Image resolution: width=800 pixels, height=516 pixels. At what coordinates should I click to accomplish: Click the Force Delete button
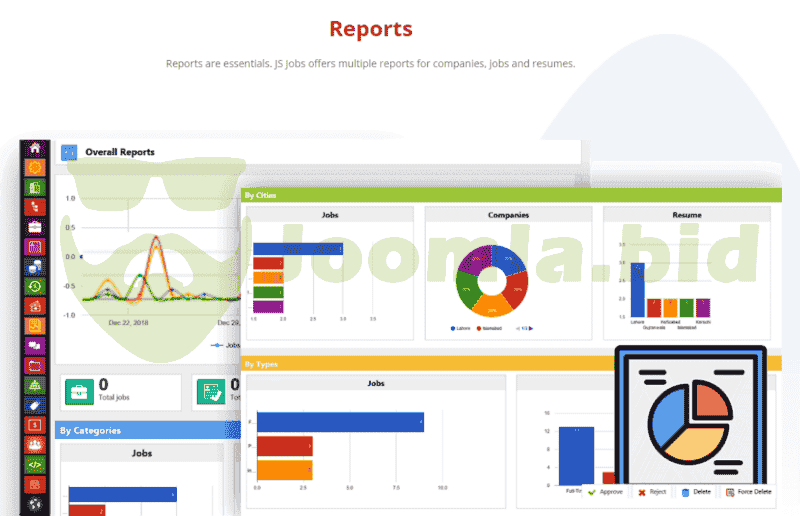pyautogui.click(x=749, y=492)
